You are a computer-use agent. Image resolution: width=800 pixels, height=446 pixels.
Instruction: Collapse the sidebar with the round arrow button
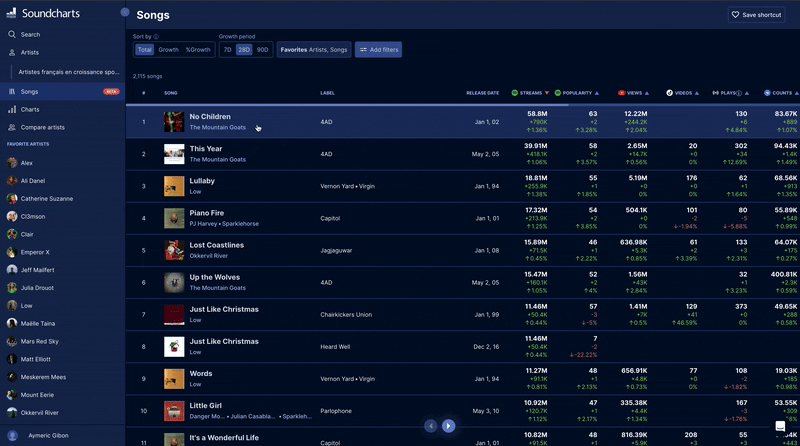point(125,13)
